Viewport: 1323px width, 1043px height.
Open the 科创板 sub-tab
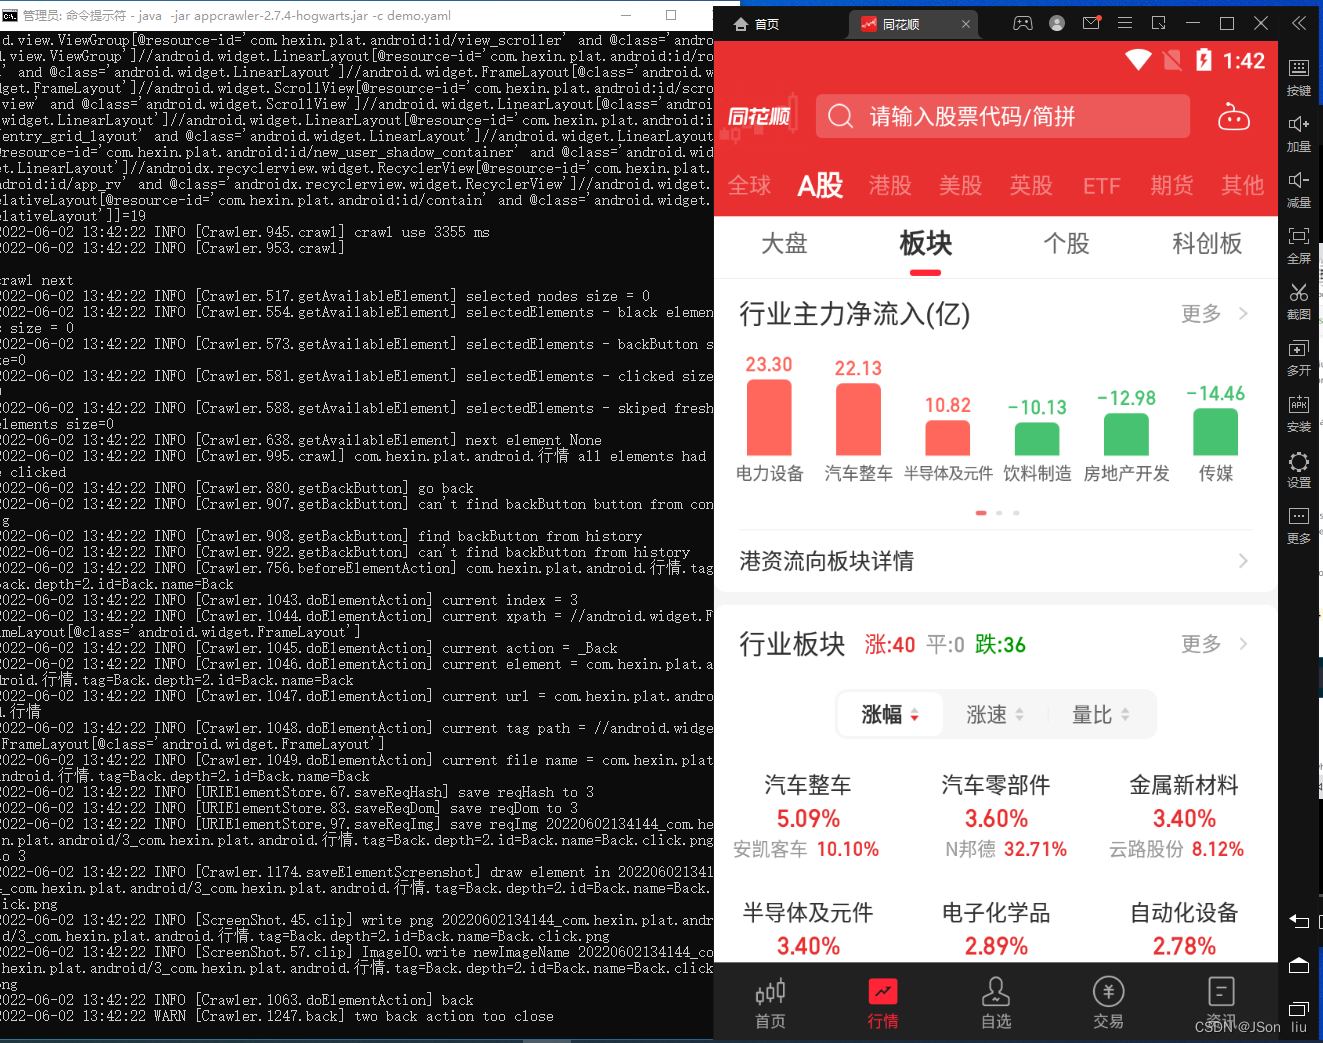(1207, 244)
